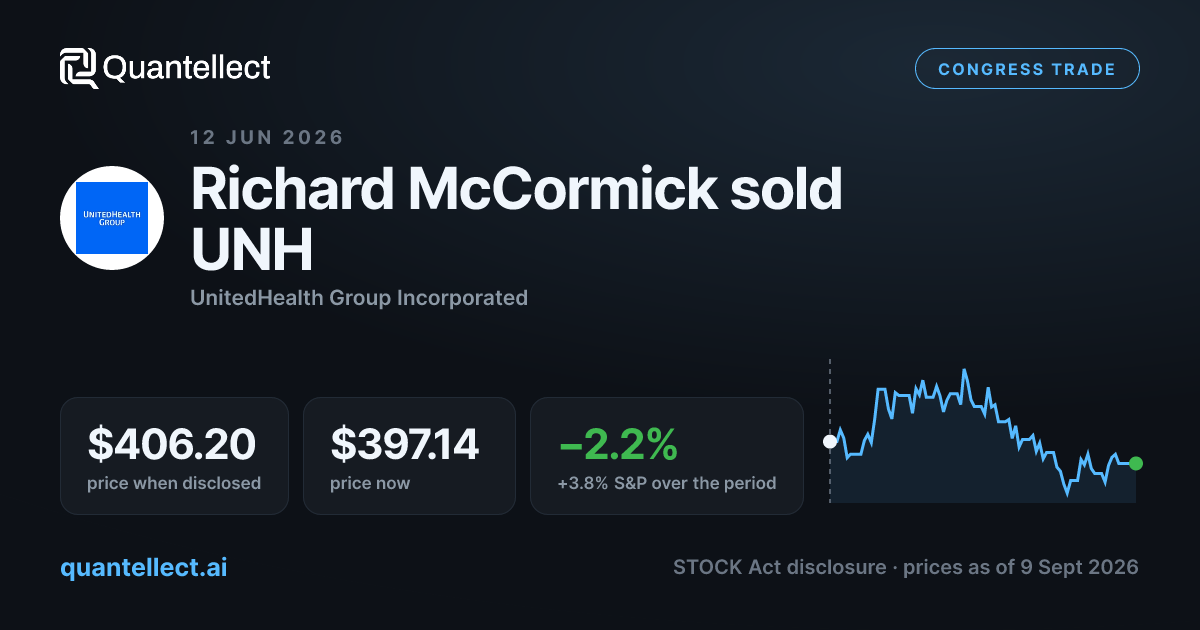Select the −2.2% performance card

coord(667,456)
